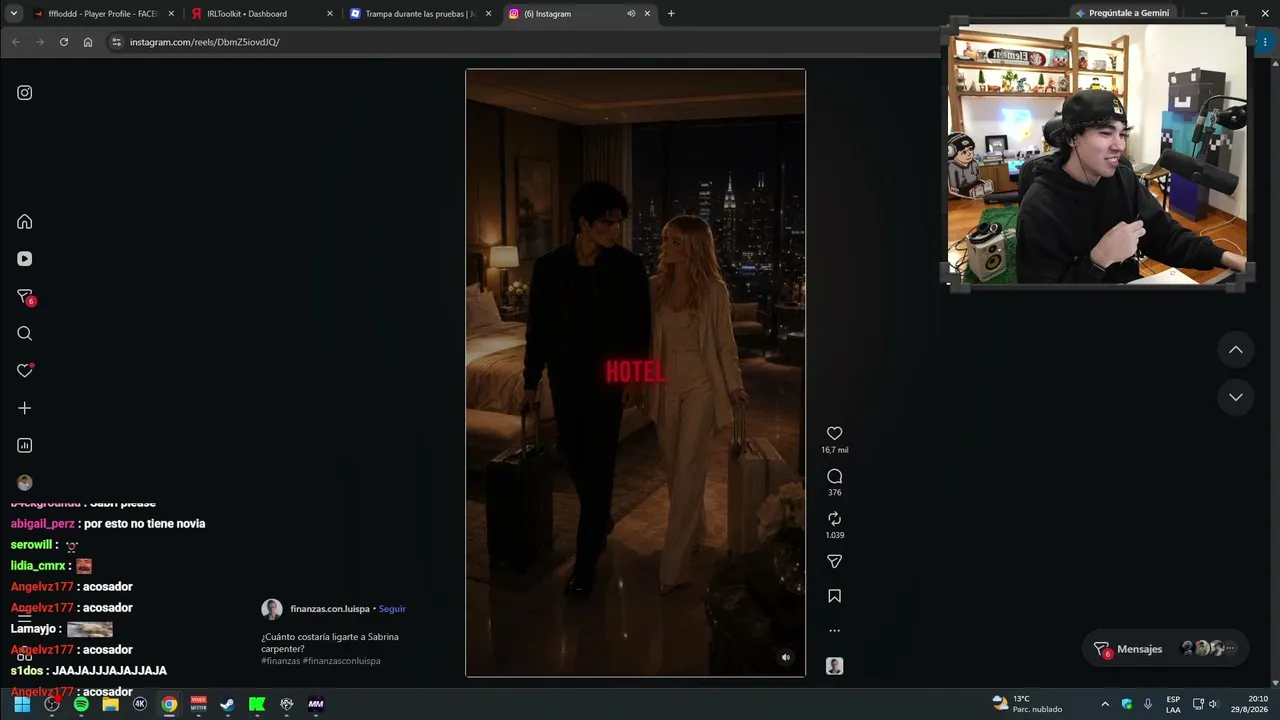View site information for instagram.com
This screenshot has width=1280, height=720.
click(x=116, y=42)
